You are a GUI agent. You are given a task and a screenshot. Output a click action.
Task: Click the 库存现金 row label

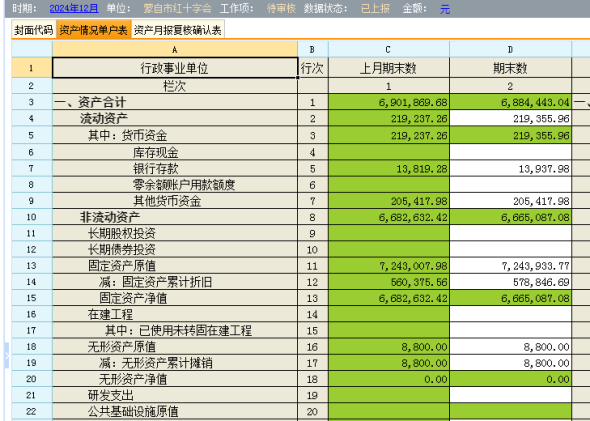(x=156, y=152)
